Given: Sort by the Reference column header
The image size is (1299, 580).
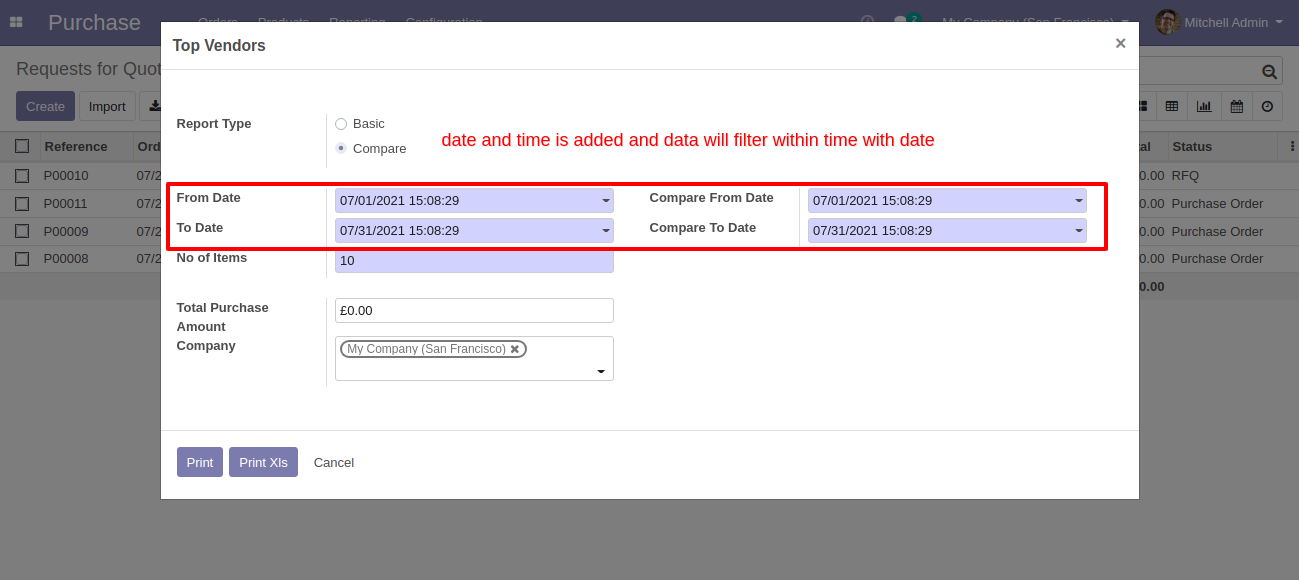Looking at the screenshot, I should click(x=76, y=146).
